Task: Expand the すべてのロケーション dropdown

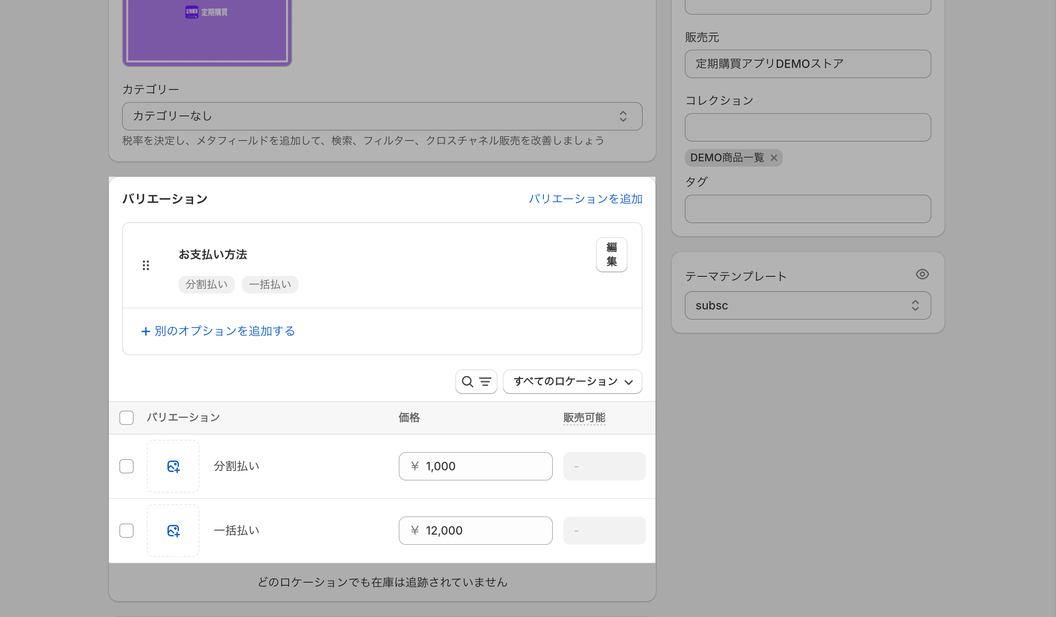Action: (572, 382)
